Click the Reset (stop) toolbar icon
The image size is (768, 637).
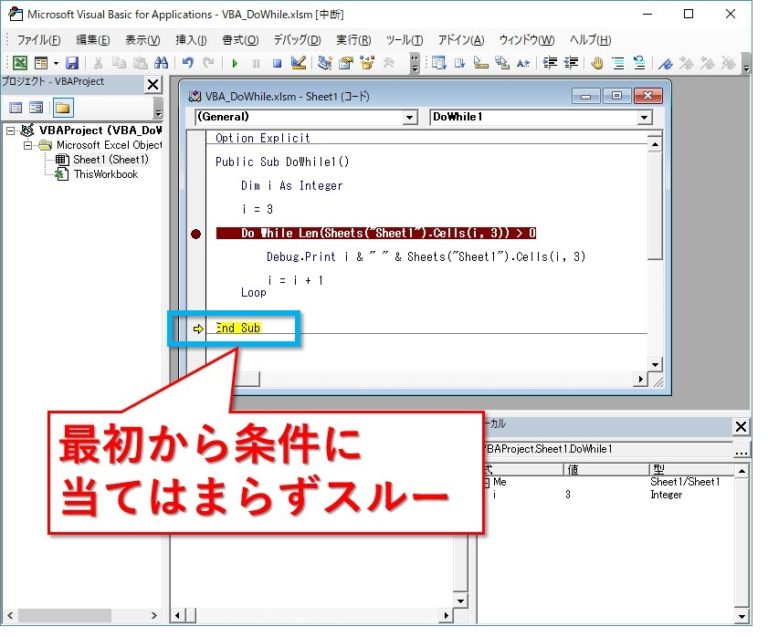coord(277,63)
